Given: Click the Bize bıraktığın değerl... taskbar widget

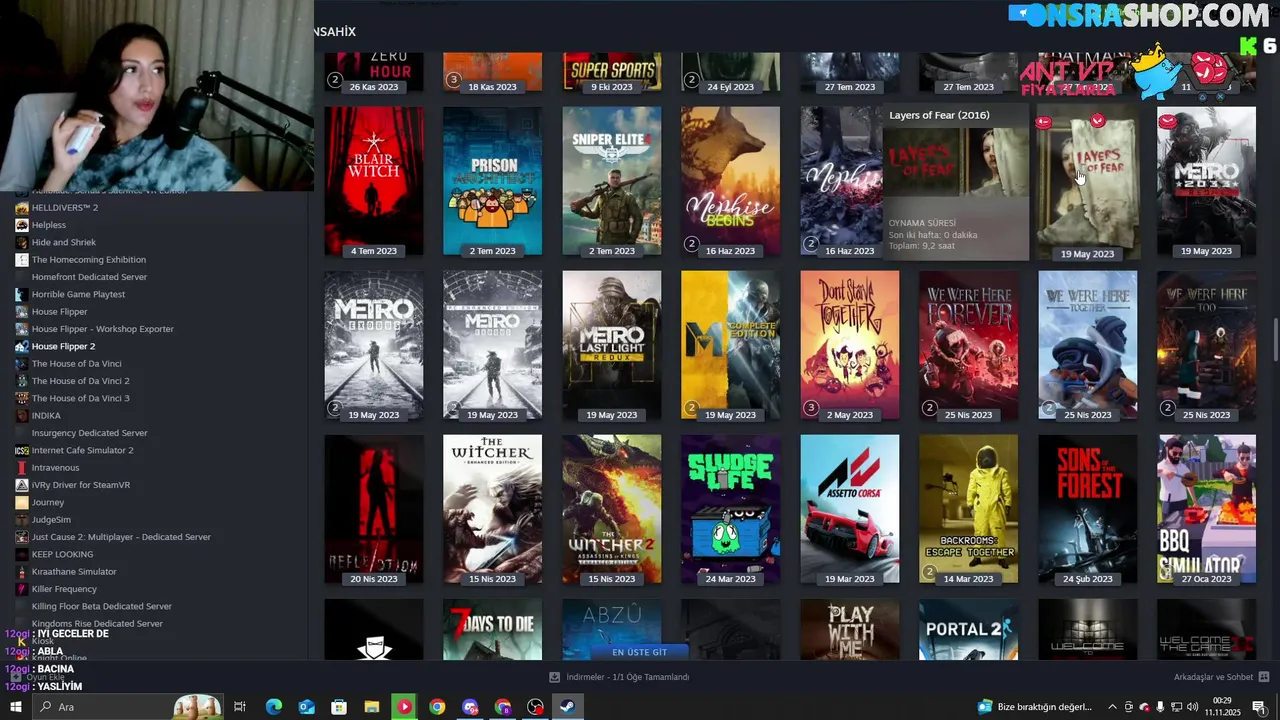Looking at the screenshot, I should 1036,707.
